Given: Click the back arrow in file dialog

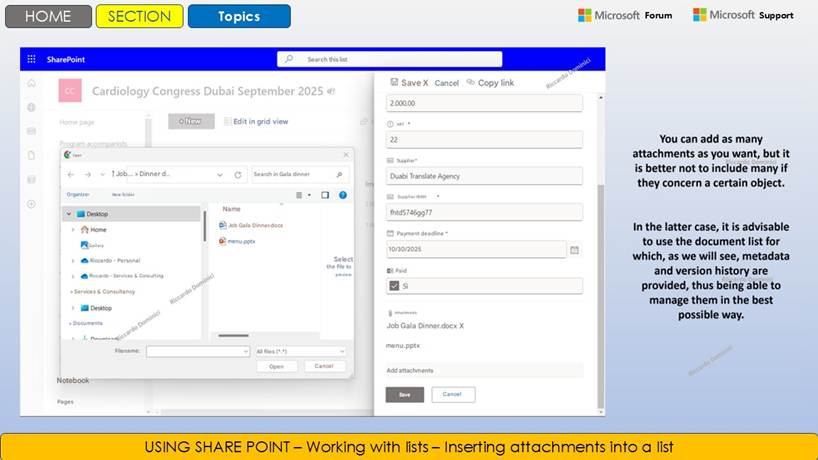Looking at the screenshot, I should click(x=71, y=174).
